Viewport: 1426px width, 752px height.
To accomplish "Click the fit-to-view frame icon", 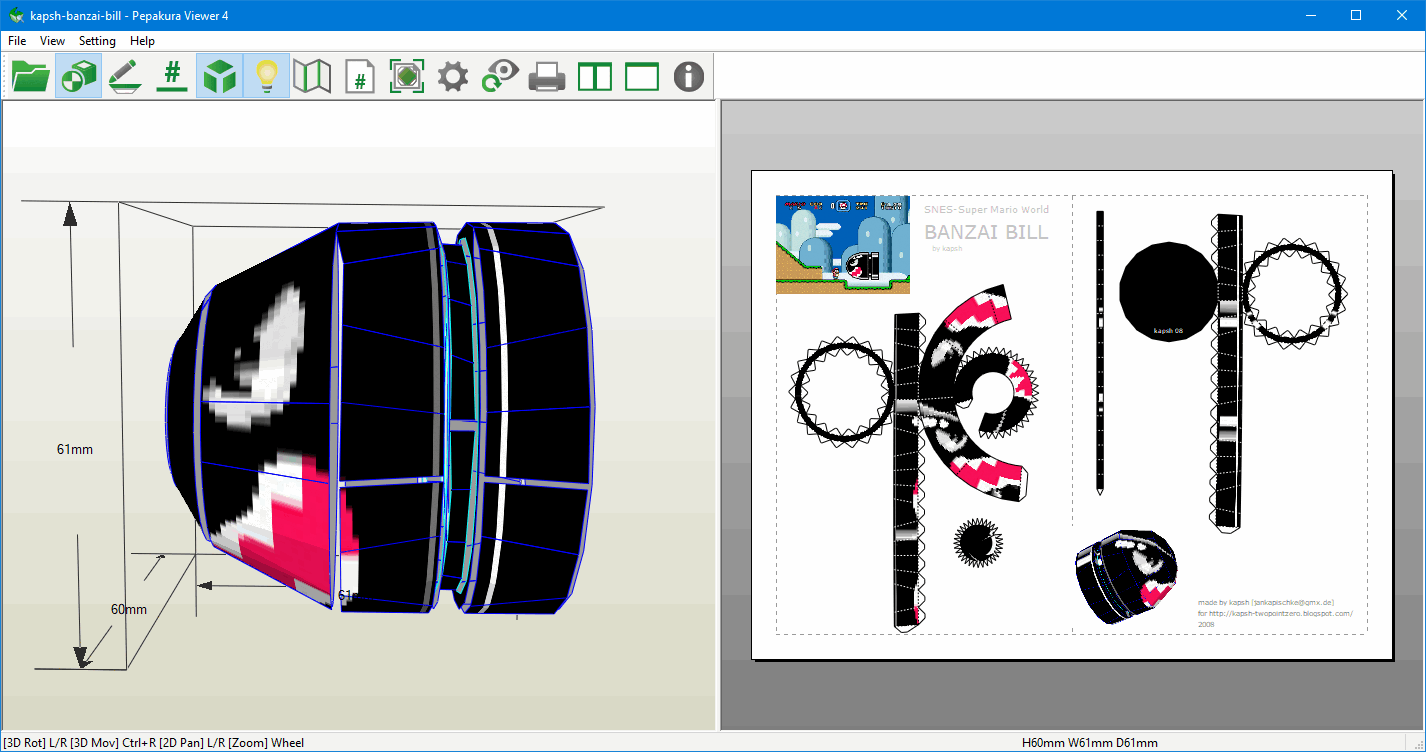I will click(x=406, y=76).
